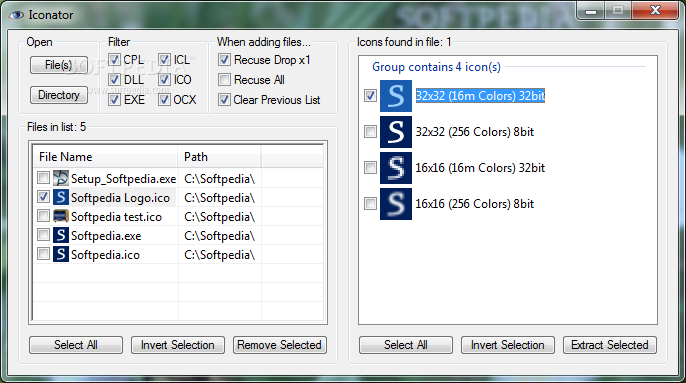Uncheck the CPL filter checkbox
This screenshot has width=686, height=383.
tap(114, 60)
